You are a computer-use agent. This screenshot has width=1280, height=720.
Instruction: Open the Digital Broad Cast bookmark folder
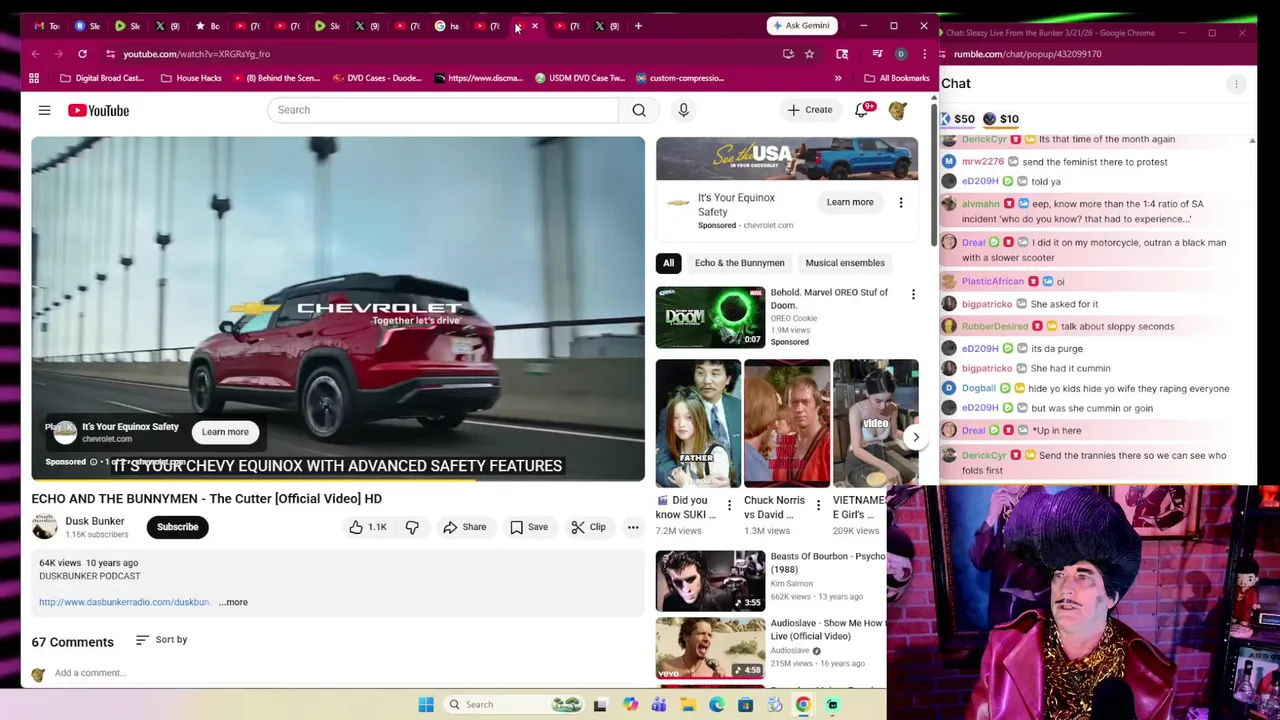pos(102,78)
